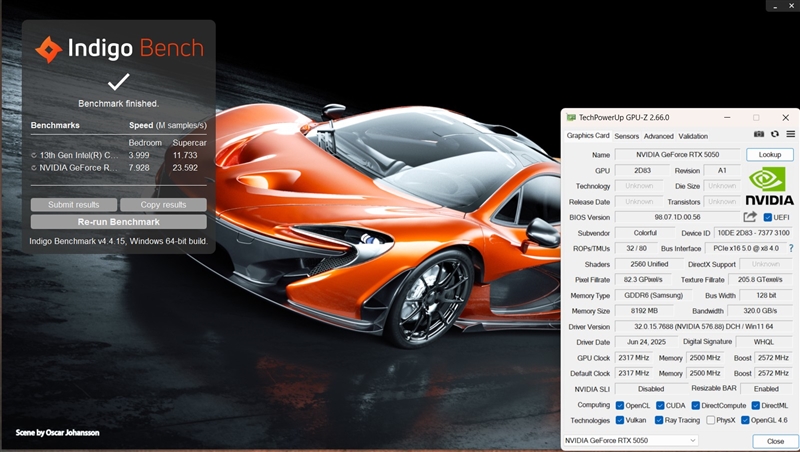Screen dimensions: 800x452
Task: Click the GPU-Z screenshot camera icon
Action: [x=759, y=134]
